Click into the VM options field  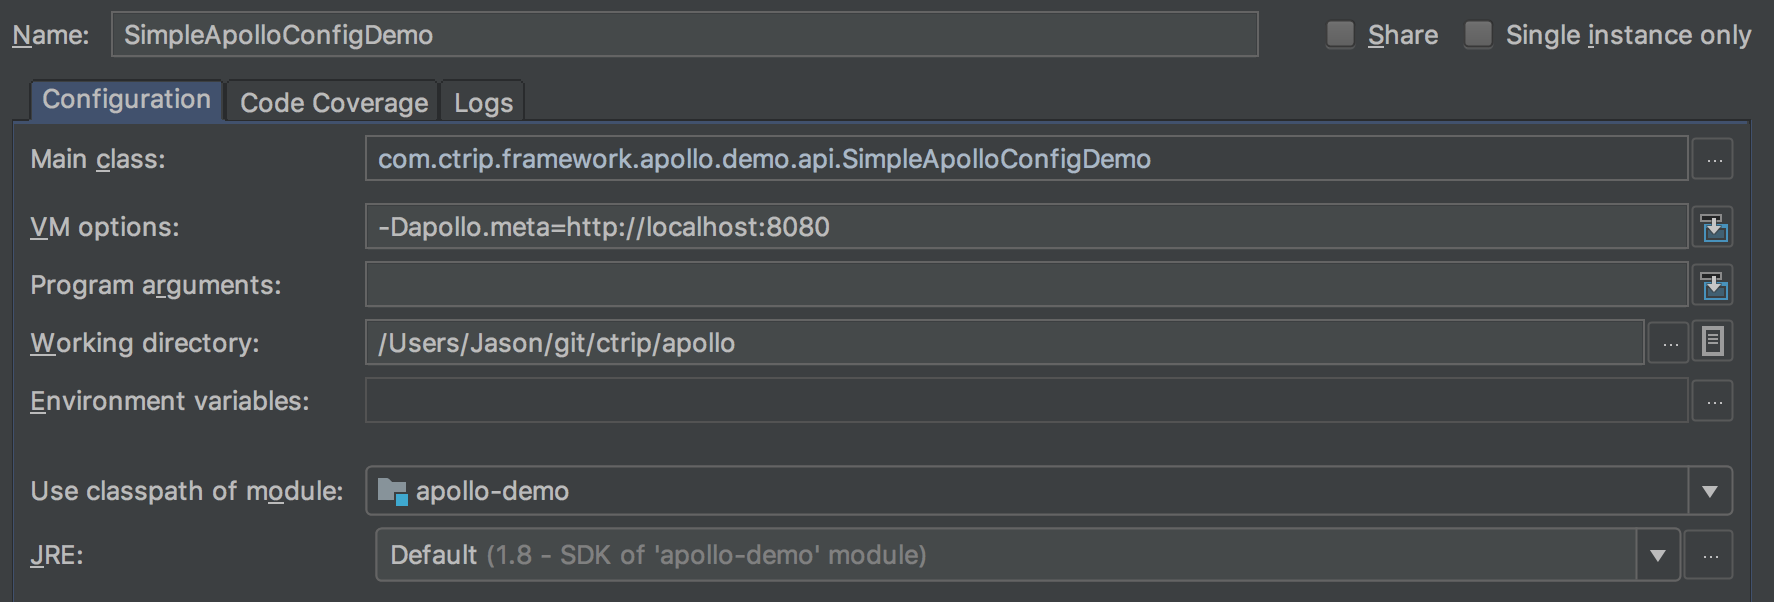click(x=1027, y=227)
